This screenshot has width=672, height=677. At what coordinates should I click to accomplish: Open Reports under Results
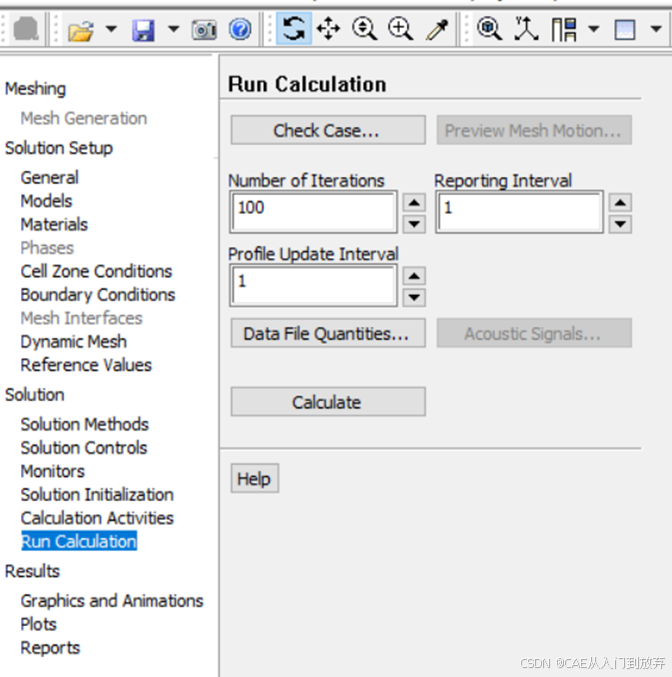(50, 648)
